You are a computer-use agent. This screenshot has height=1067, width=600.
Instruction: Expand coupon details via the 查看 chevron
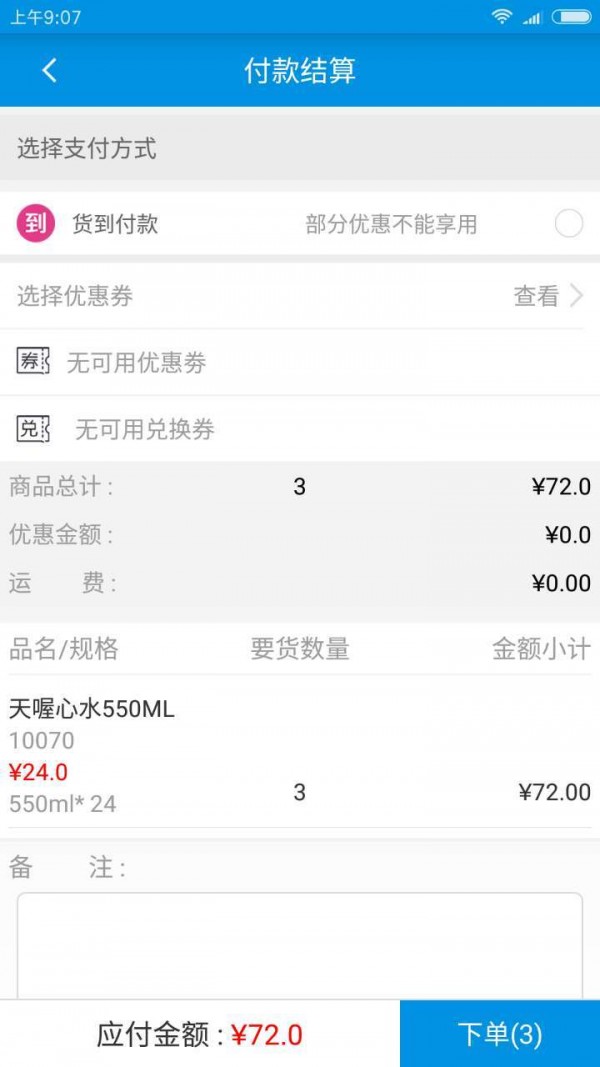pos(578,295)
